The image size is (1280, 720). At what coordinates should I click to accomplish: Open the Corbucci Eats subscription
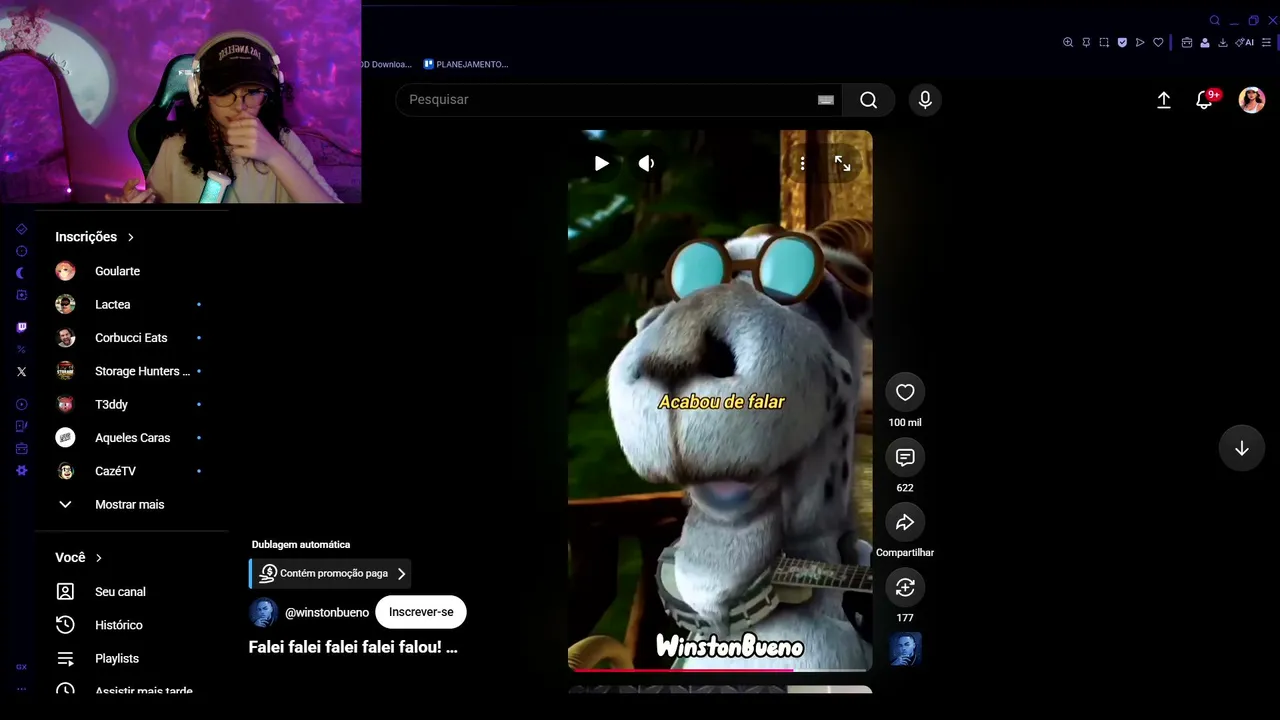(132, 338)
